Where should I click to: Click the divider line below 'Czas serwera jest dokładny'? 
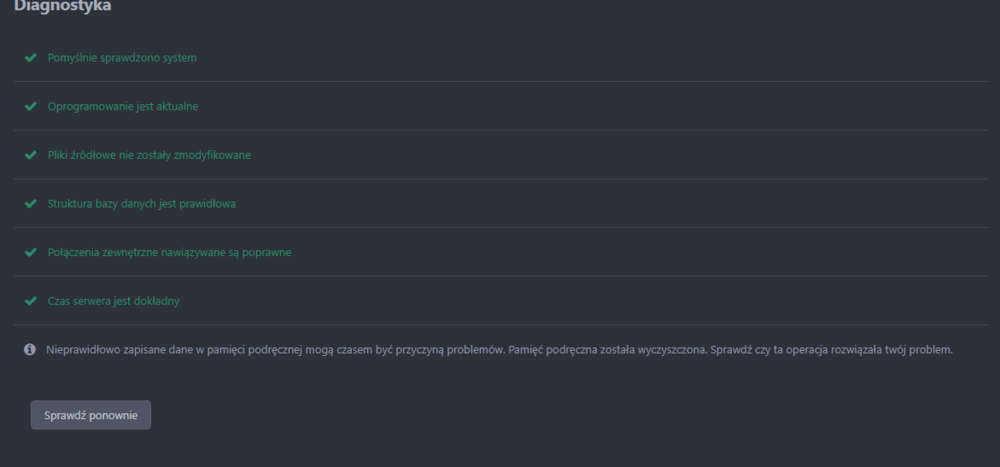coord(500,325)
